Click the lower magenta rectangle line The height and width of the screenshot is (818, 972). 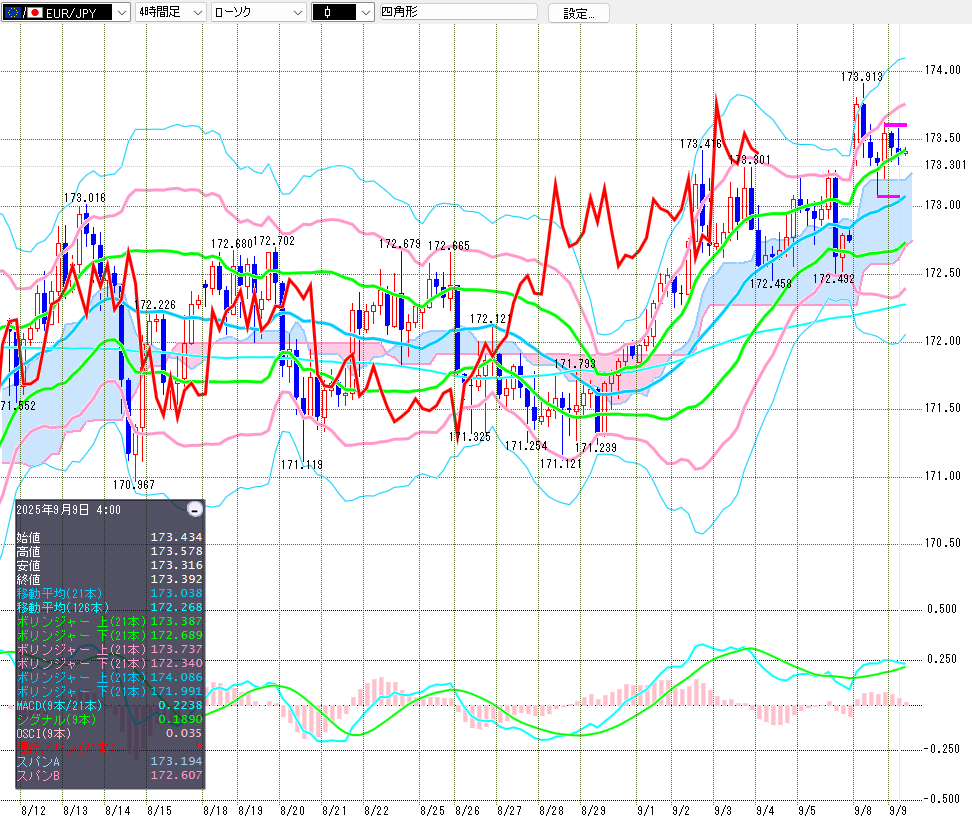click(888, 196)
